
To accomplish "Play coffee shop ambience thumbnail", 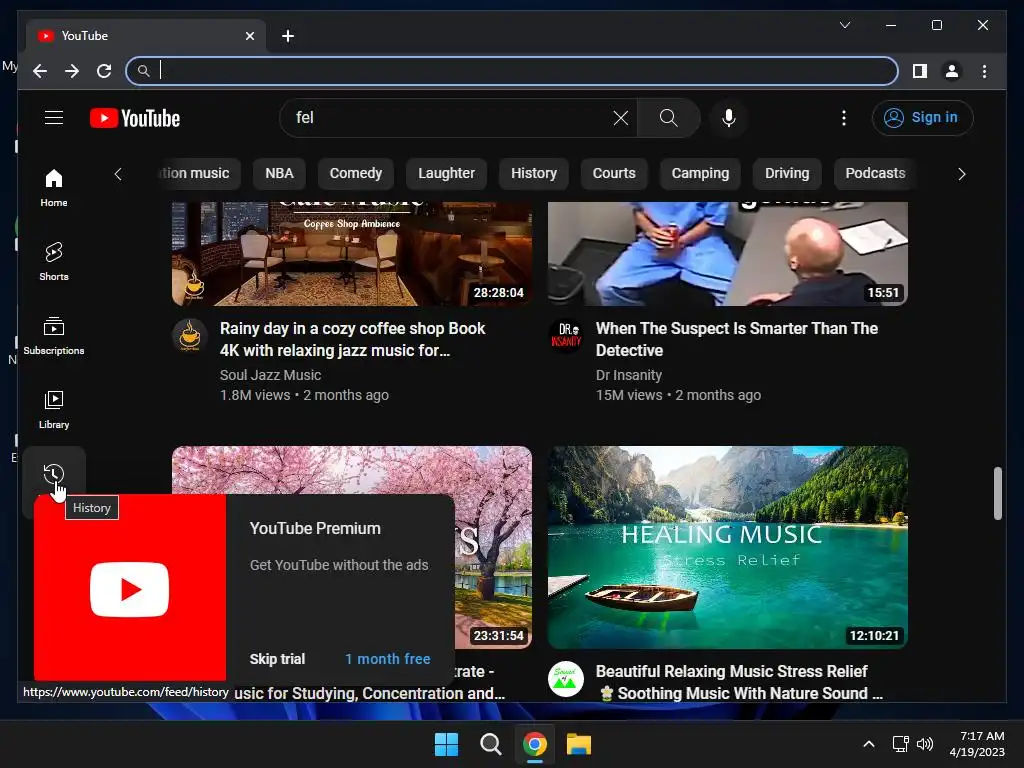I will tap(351, 254).
